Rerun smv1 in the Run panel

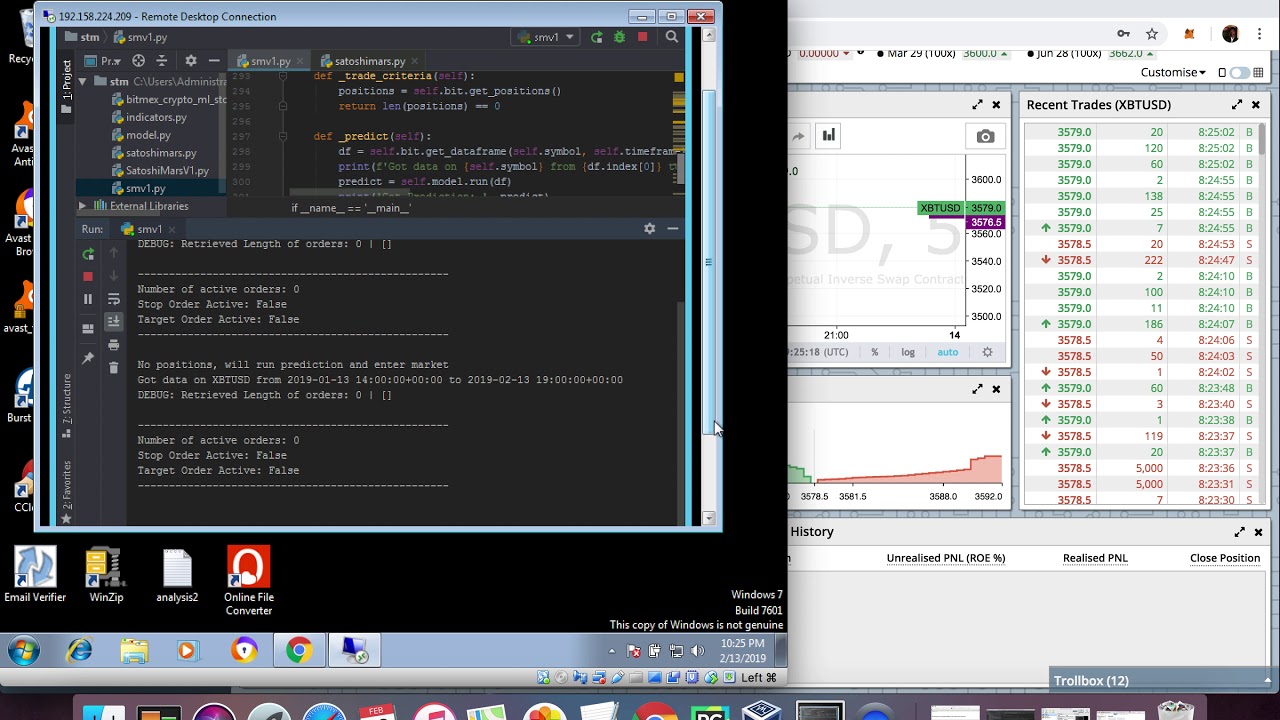pyautogui.click(x=88, y=254)
